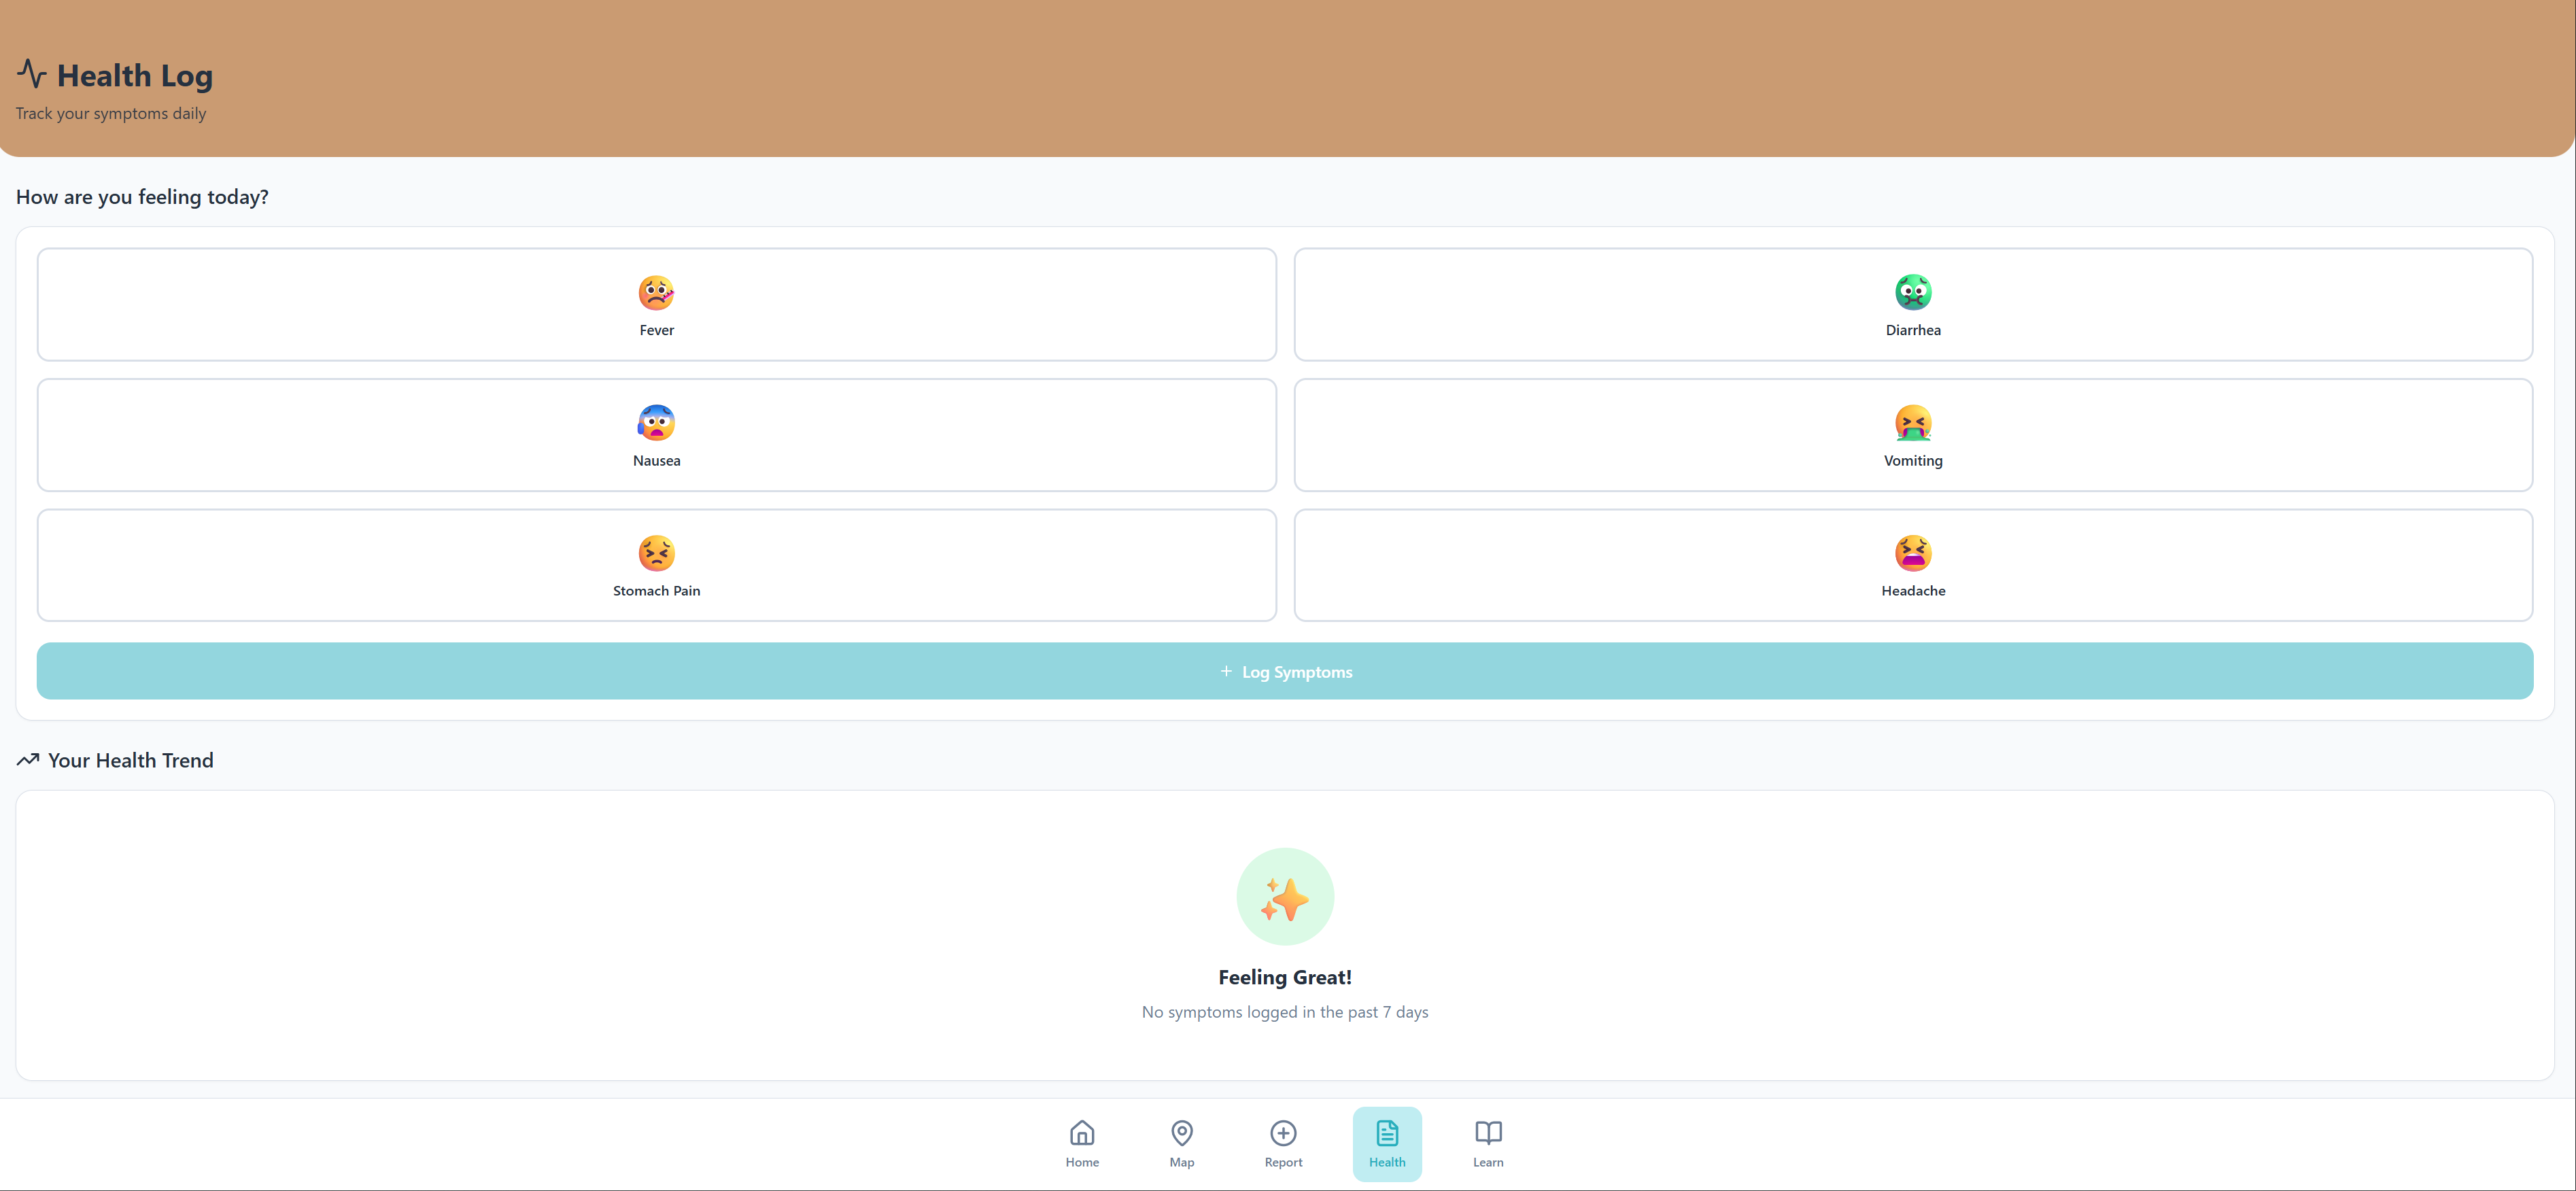Open the Report tab
Viewport: 2576px width, 1191px height.
pos(1283,1143)
